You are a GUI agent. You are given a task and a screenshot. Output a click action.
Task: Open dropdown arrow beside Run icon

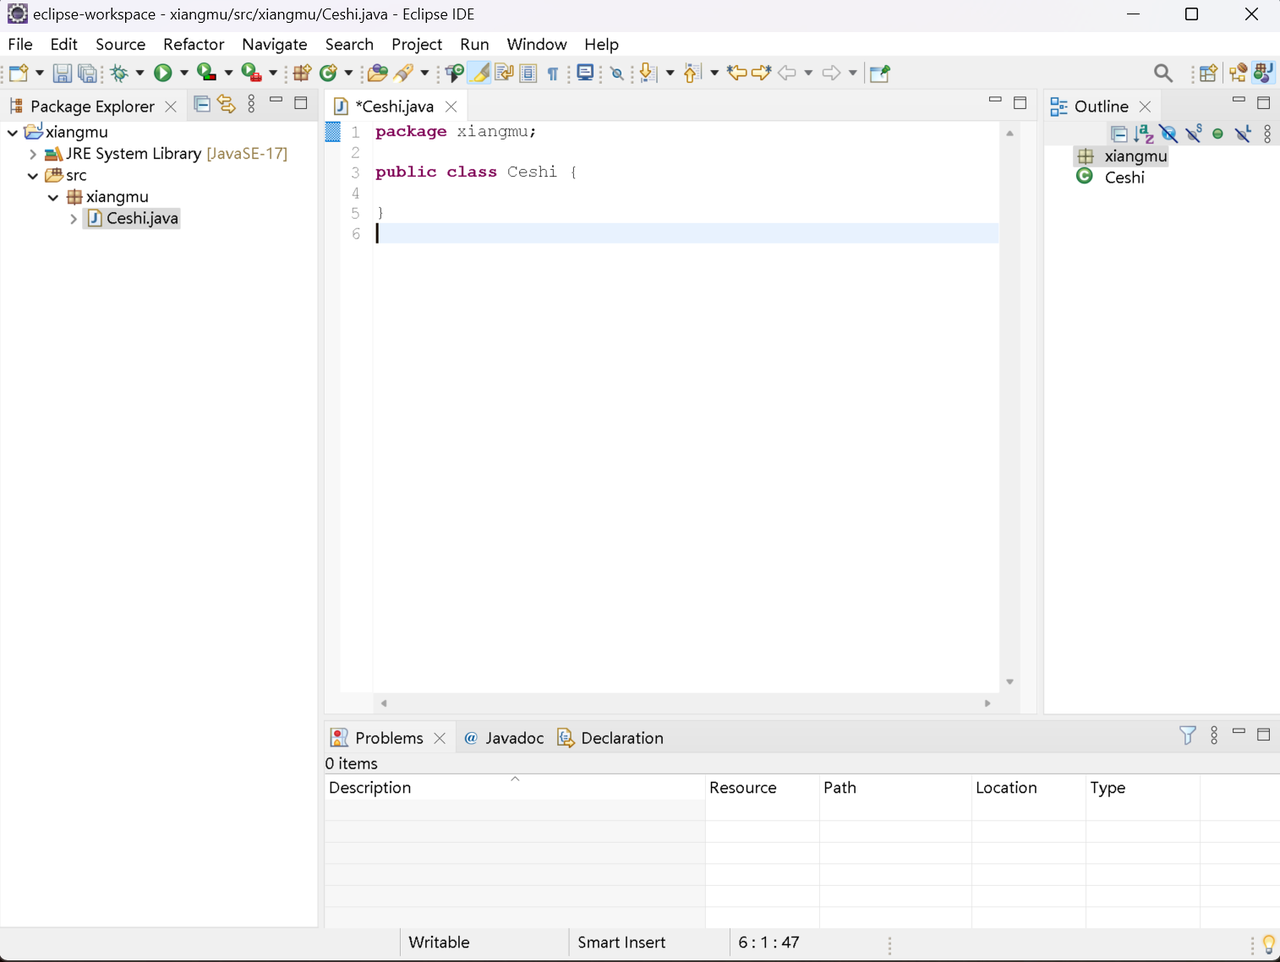pos(183,73)
